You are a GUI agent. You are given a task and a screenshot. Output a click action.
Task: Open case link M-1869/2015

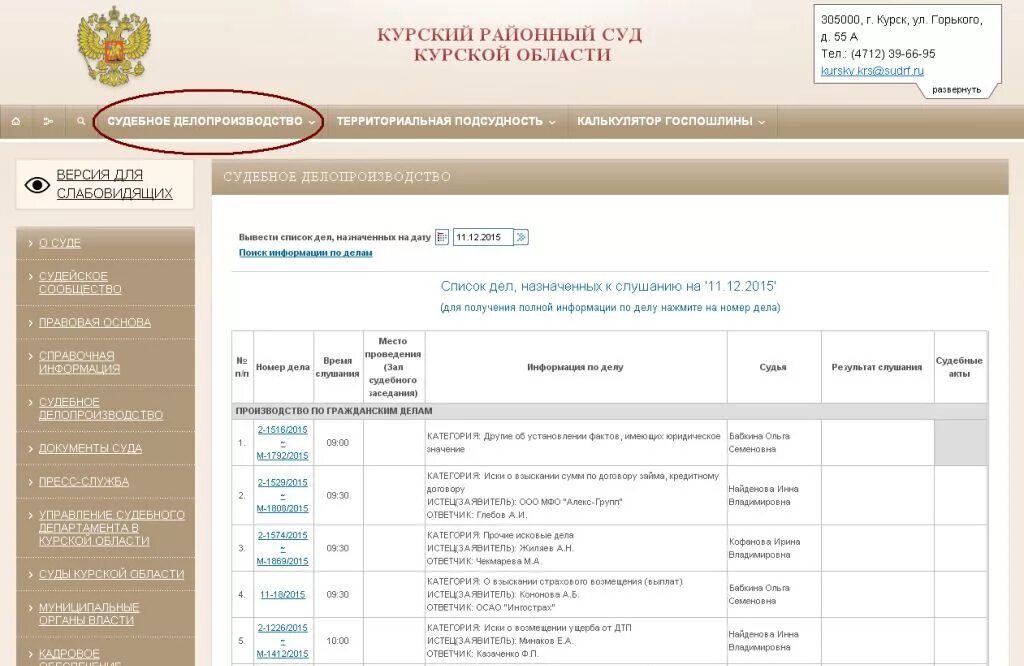tap(282, 562)
